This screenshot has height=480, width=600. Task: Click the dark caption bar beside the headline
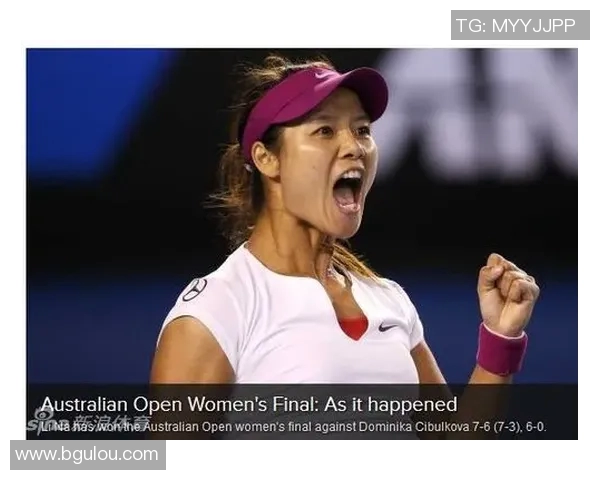[x=517, y=404]
